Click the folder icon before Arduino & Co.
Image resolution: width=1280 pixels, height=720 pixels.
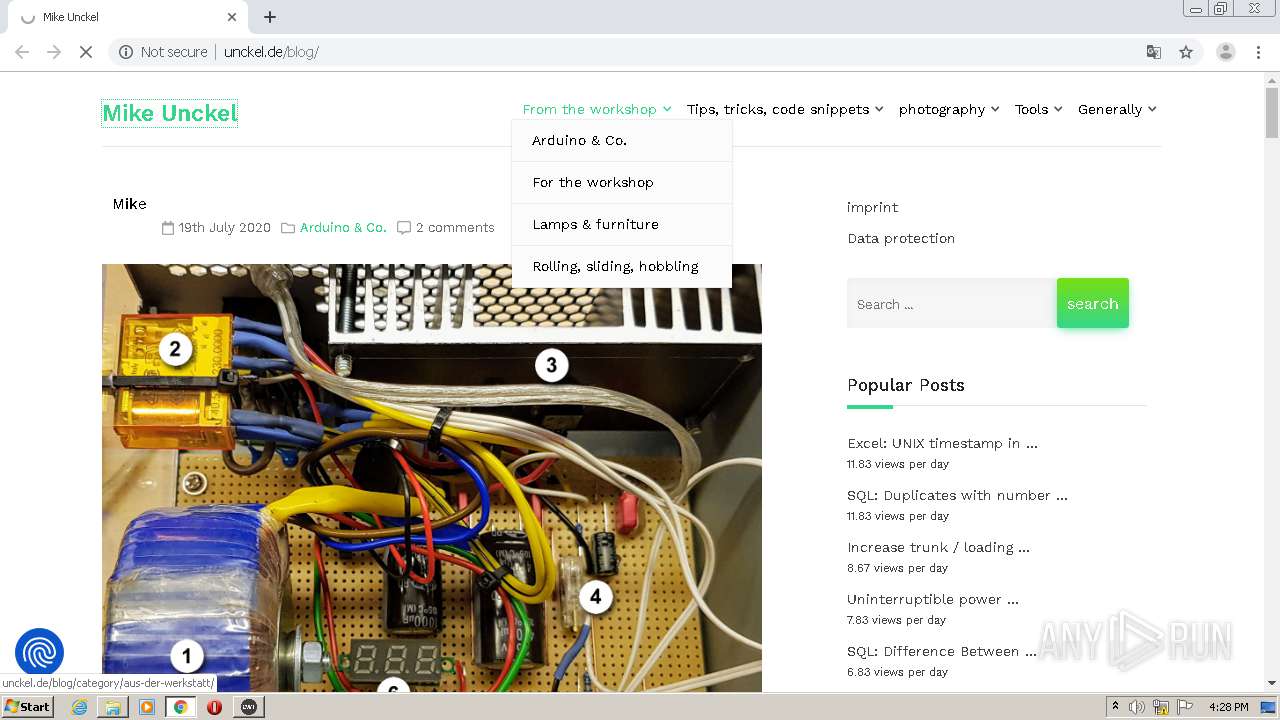point(288,228)
